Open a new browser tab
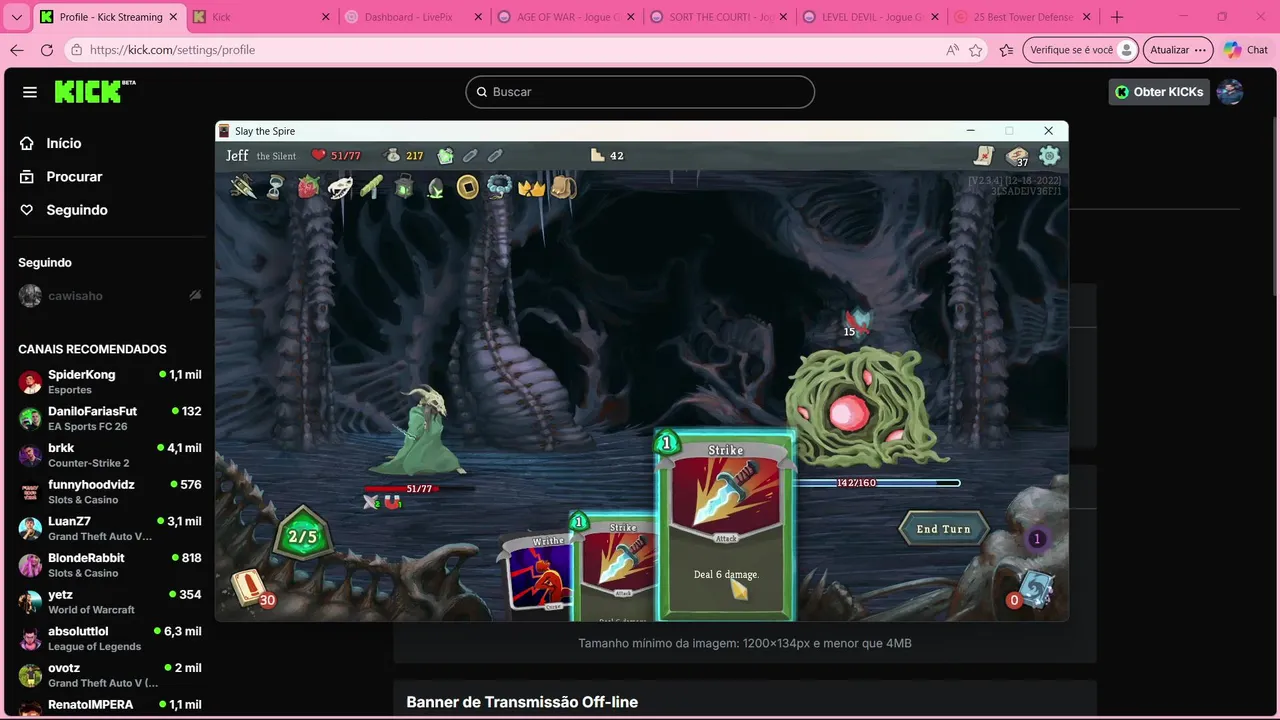 (x=1117, y=17)
